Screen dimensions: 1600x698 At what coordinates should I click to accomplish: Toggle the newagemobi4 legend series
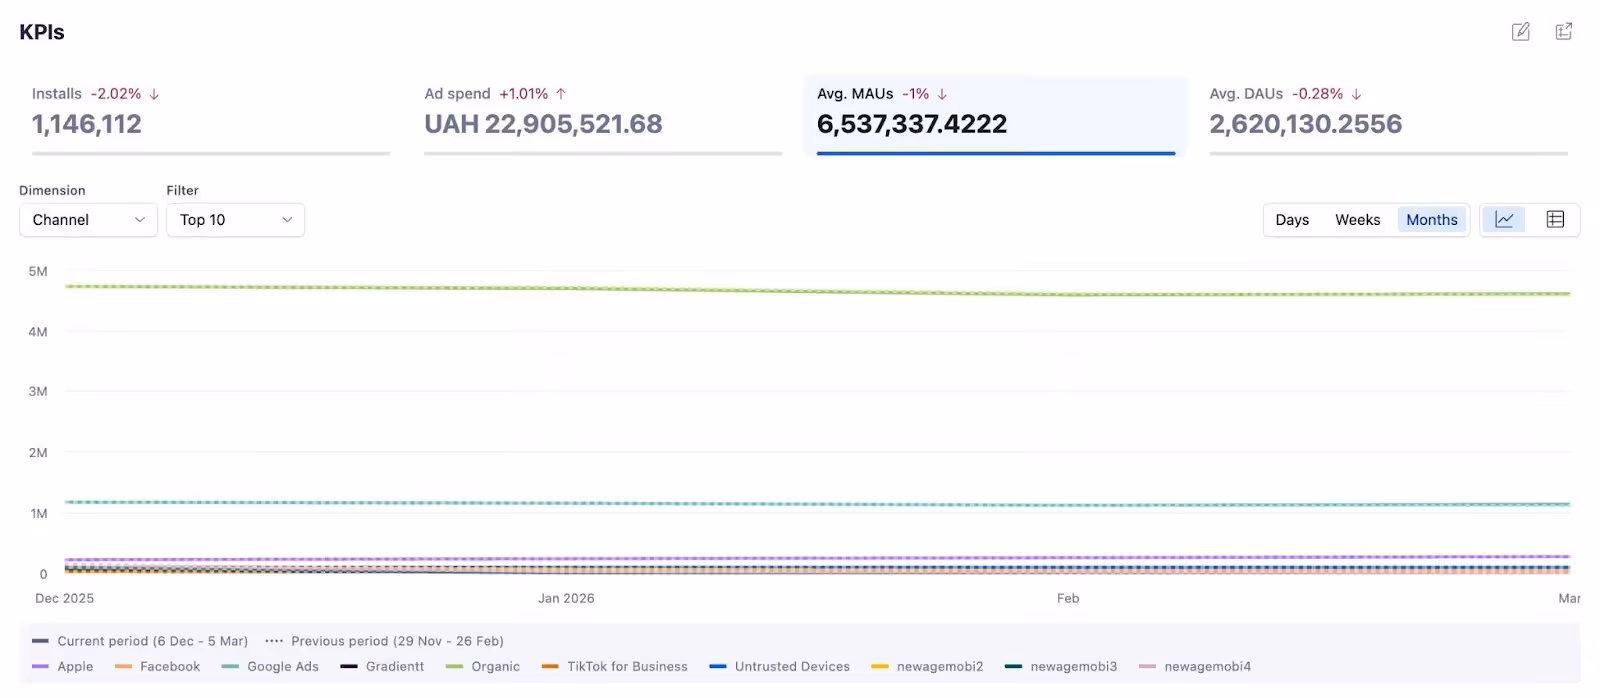pos(1195,666)
